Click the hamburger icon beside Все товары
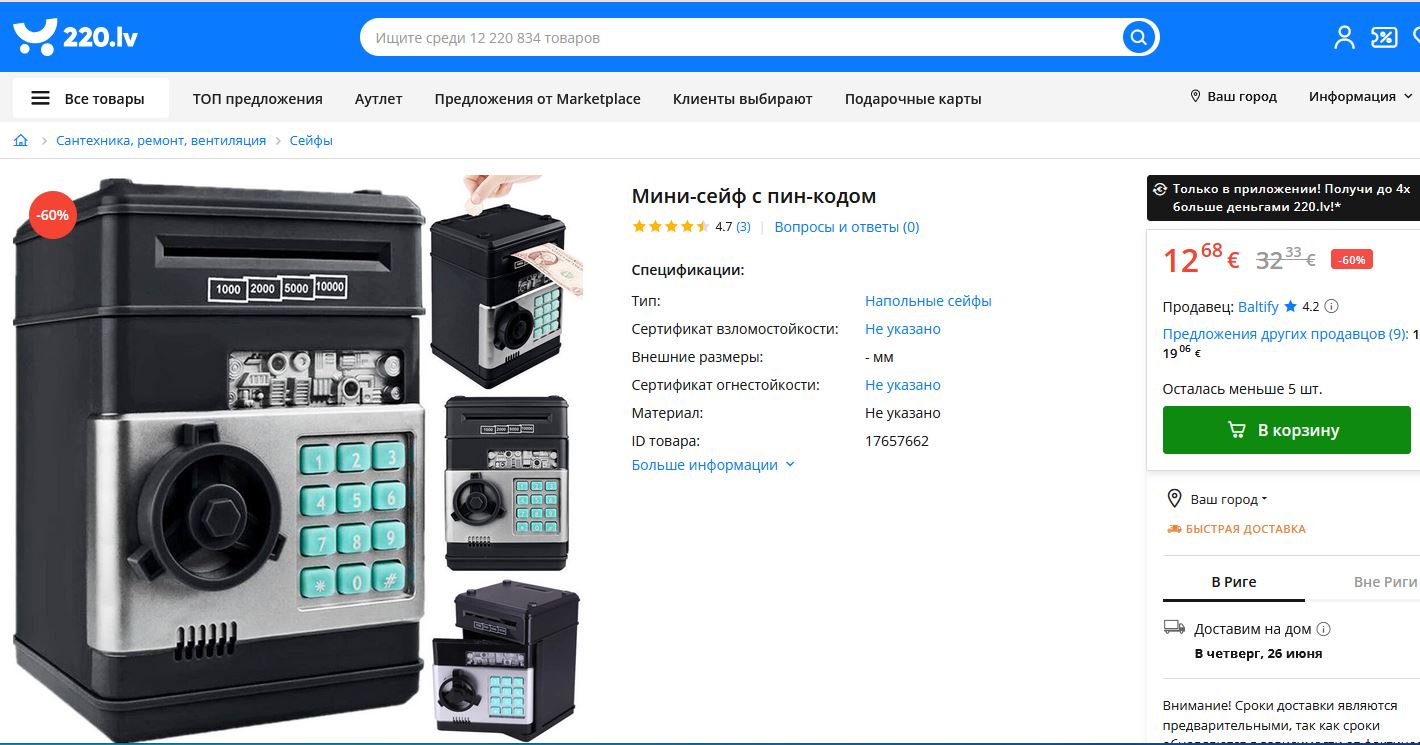This screenshot has height=745, width=1420. click(x=40, y=98)
